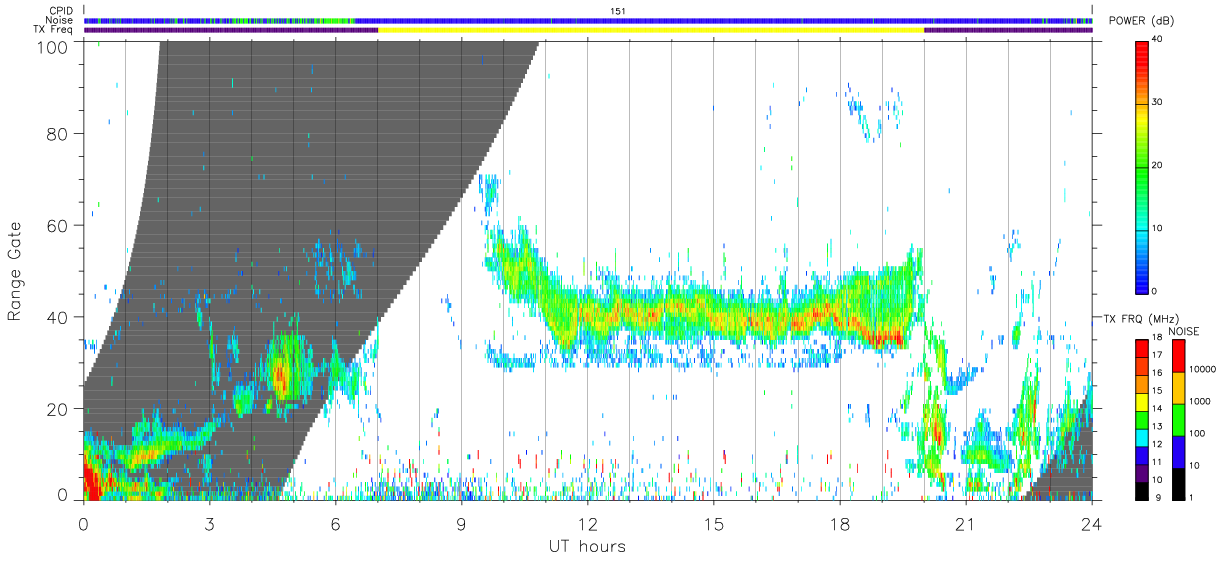The height and width of the screenshot is (567, 1228).
Task: Click the 6 tick on UT hours axis
Action: click(x=335, y=524)
